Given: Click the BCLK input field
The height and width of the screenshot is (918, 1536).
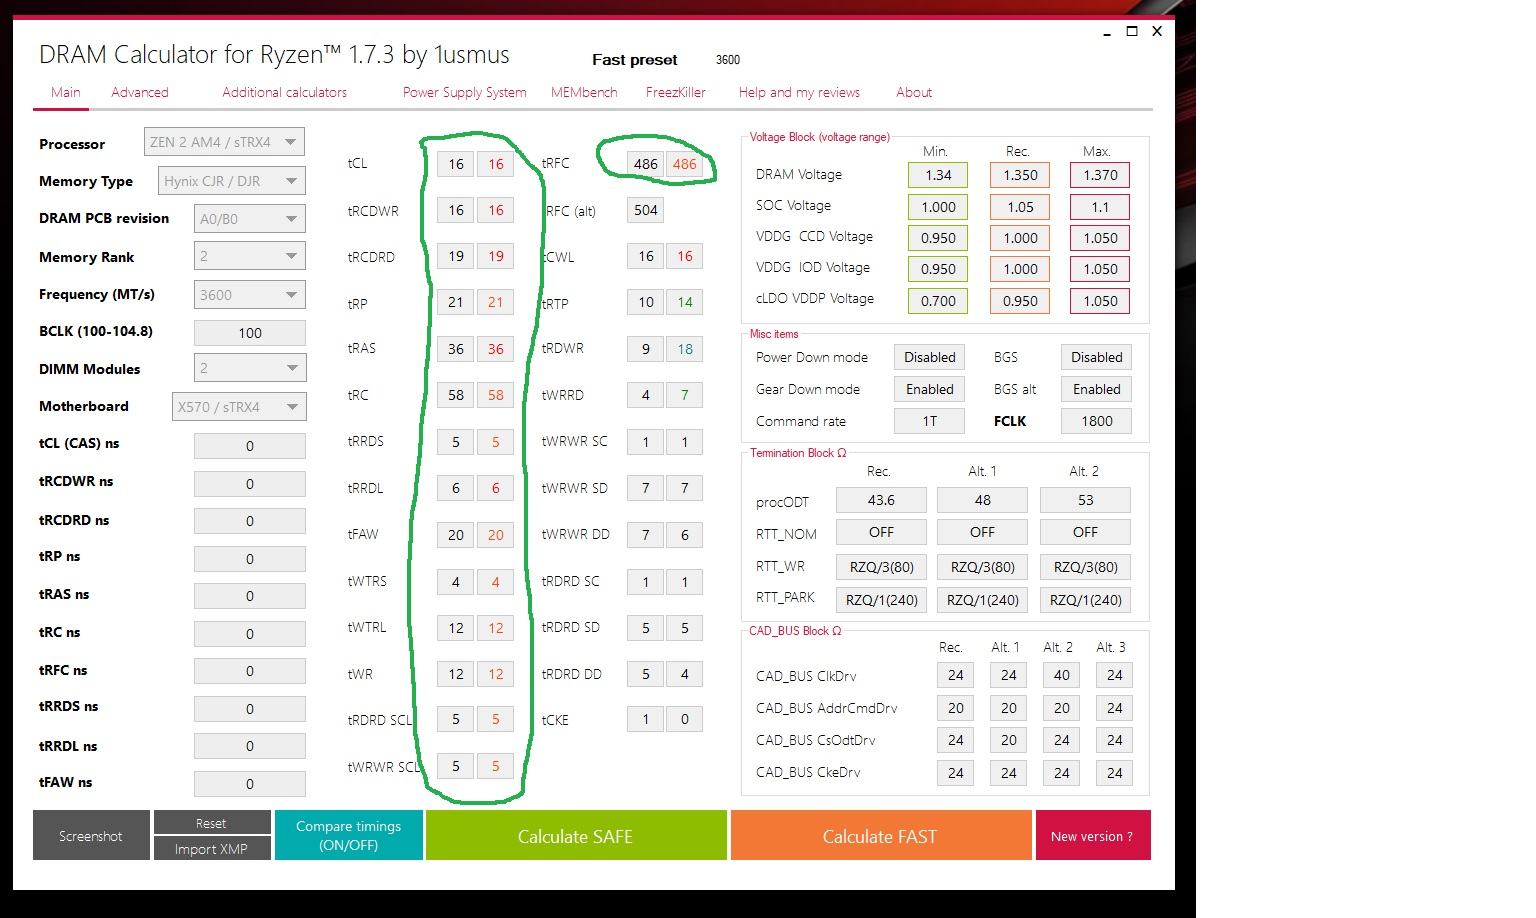Looking at the screenshot, I should click(x=250, y=333).
